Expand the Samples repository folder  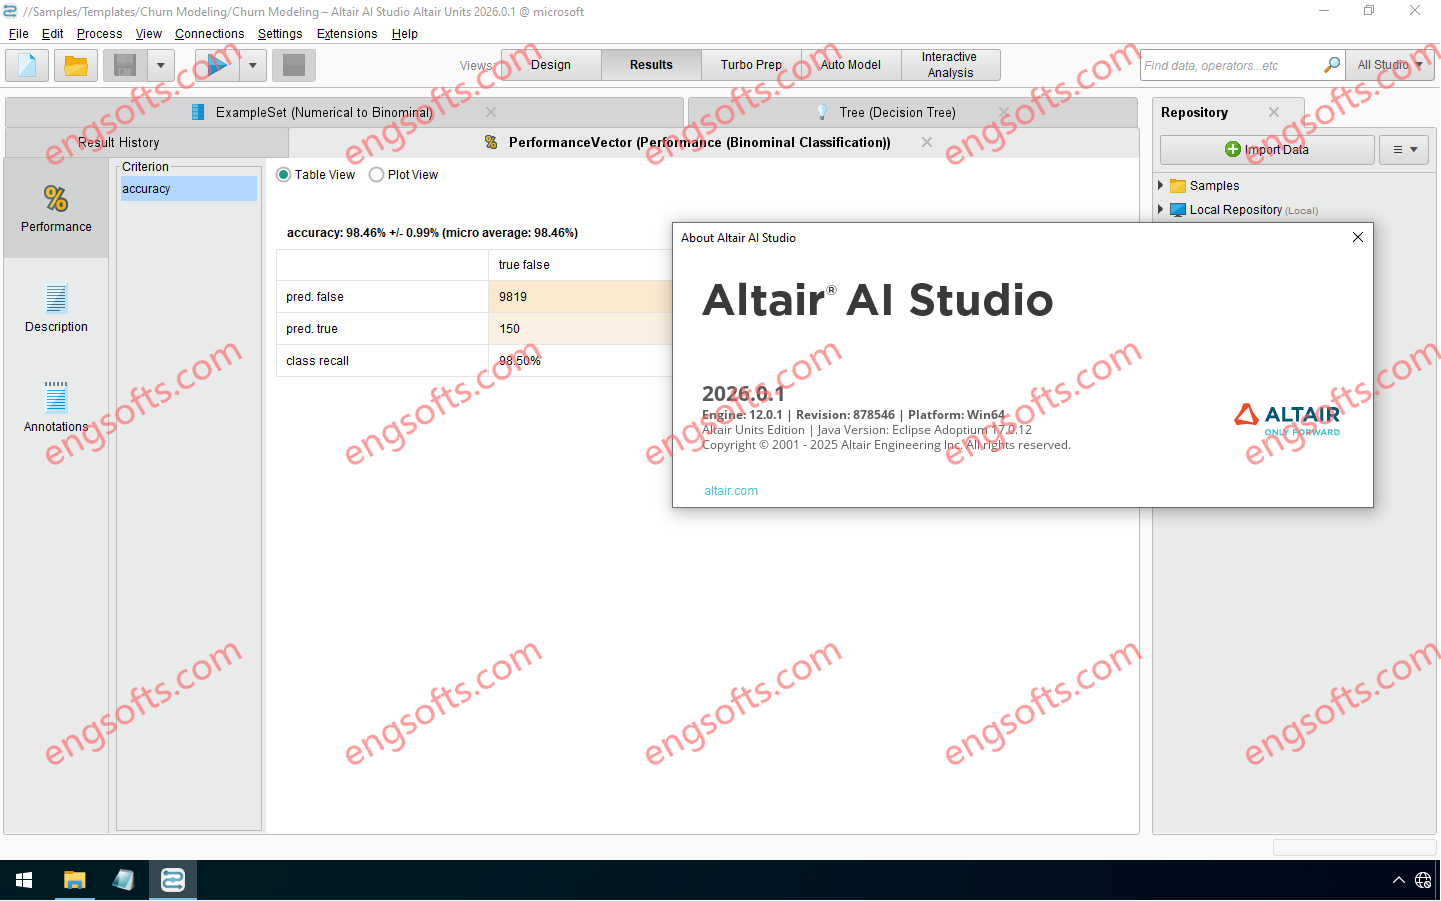coord(1161,186)
